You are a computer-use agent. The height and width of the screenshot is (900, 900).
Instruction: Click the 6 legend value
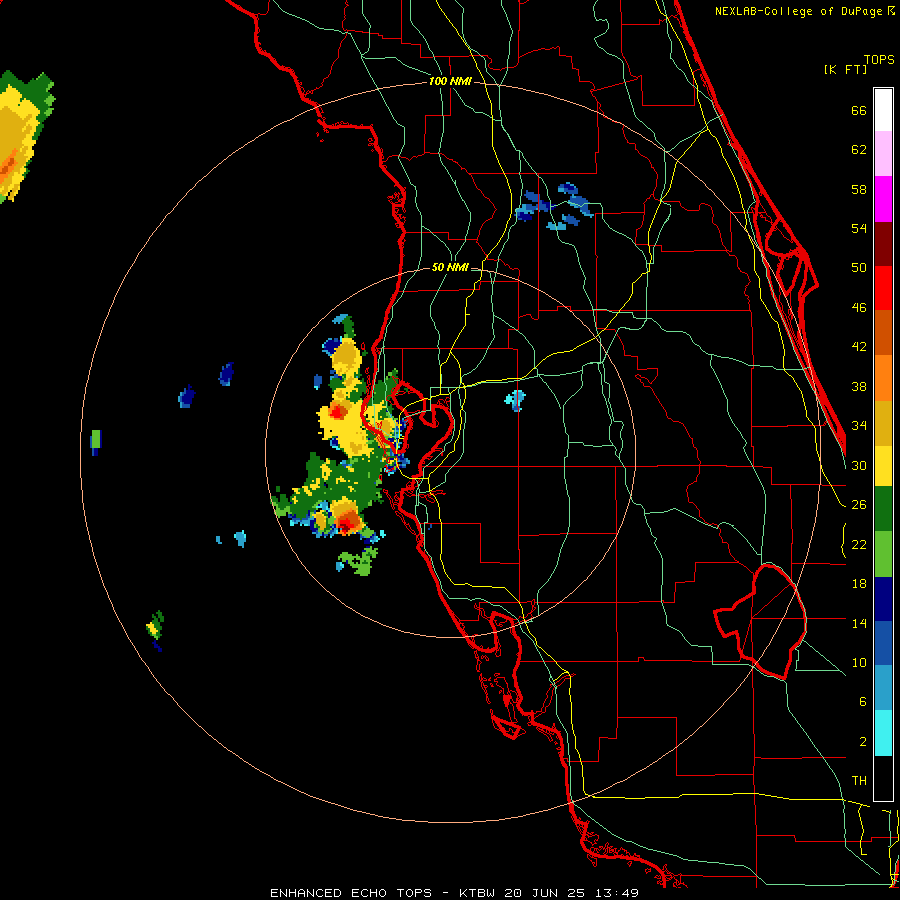862,702
